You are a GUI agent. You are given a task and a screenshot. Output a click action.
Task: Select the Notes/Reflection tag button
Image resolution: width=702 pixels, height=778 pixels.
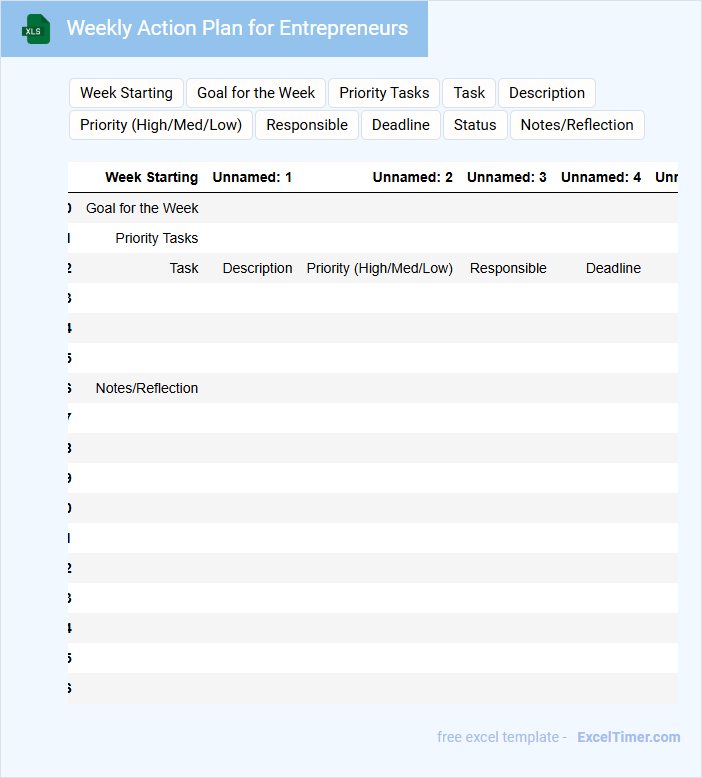[577, 125]
